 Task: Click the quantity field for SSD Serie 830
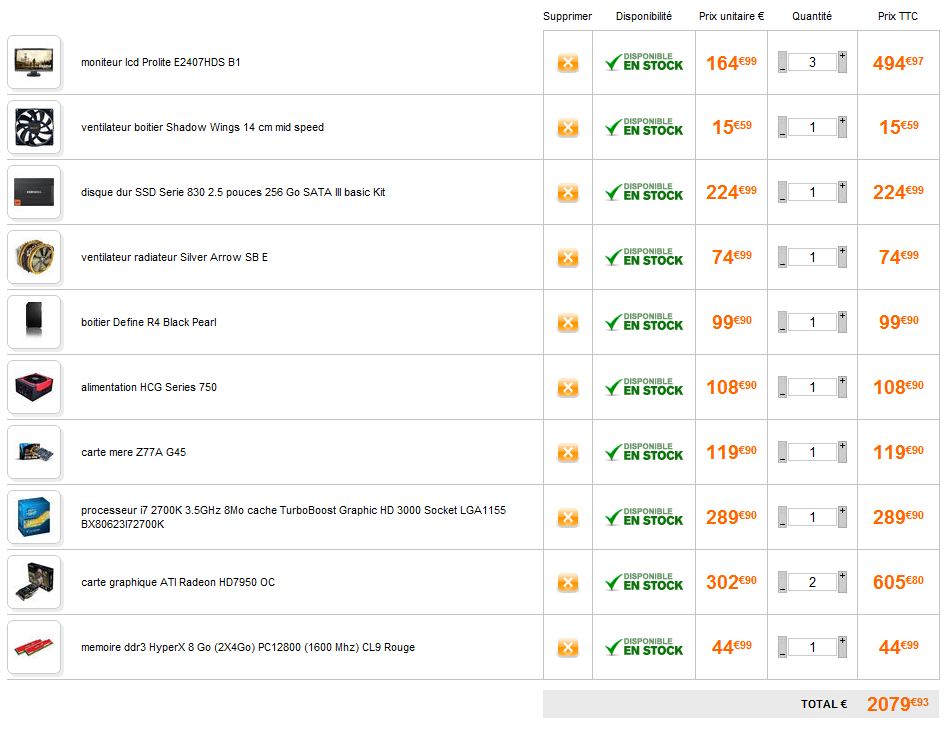coord(812,193)
